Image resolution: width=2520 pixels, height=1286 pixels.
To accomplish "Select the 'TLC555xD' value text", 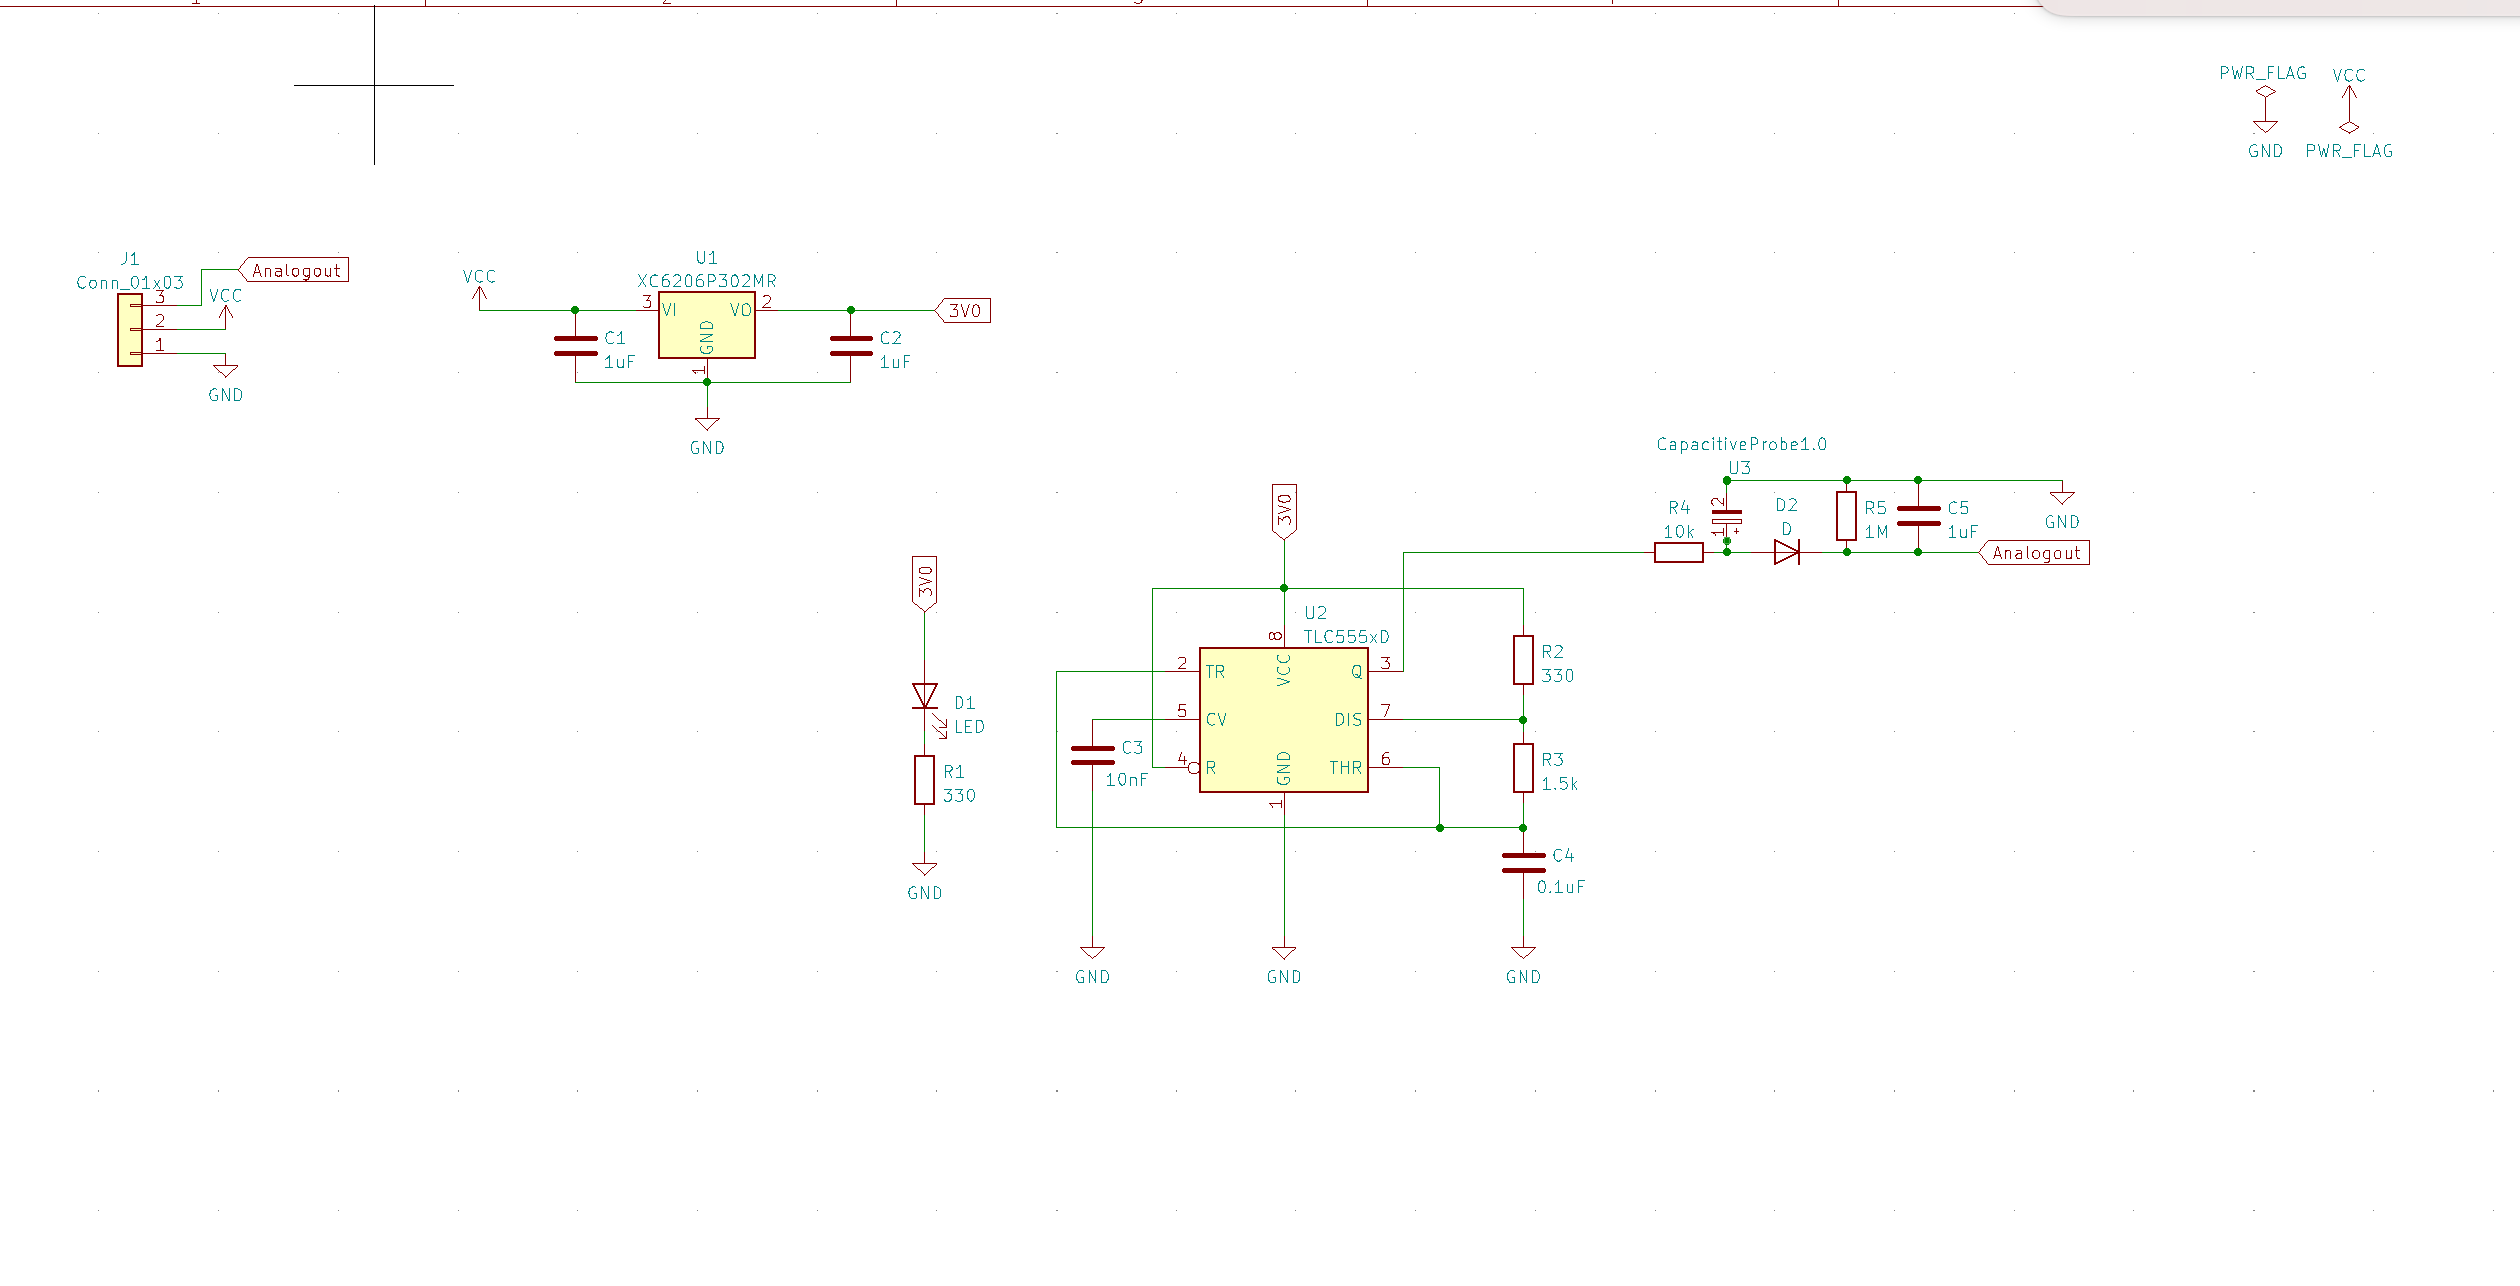I will (1346, 637).
